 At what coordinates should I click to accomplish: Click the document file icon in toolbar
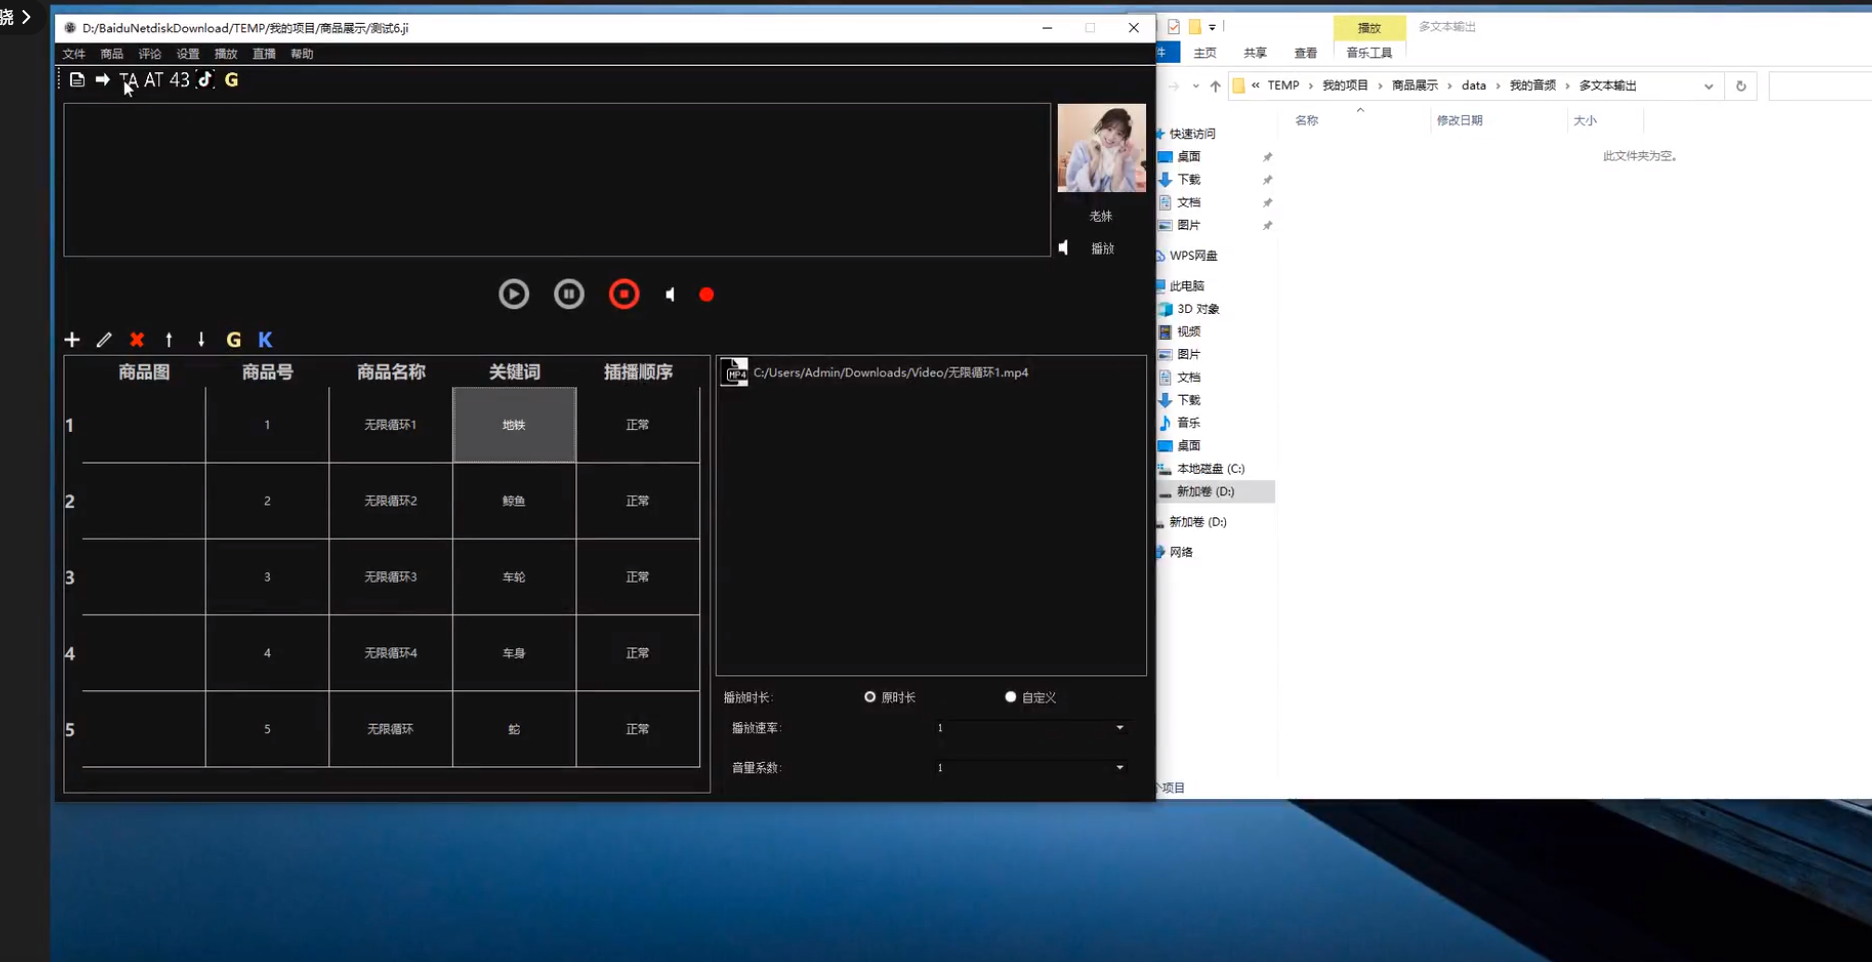coord(77,80)
